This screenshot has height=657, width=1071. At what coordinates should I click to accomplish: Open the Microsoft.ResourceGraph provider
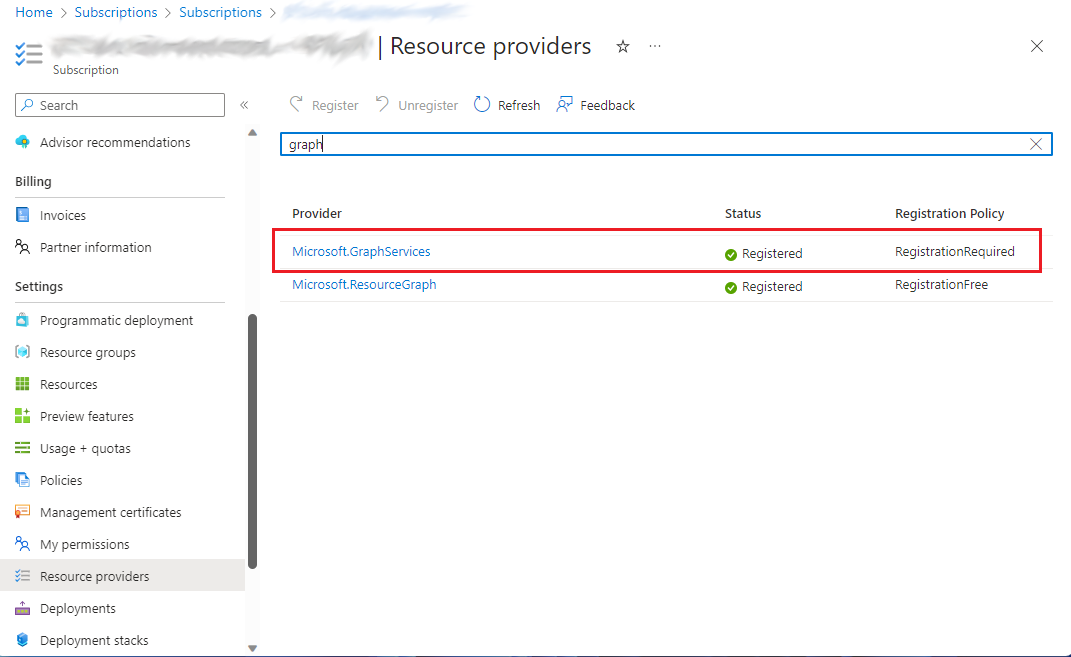pyautogui.click(x=364, y=285)
